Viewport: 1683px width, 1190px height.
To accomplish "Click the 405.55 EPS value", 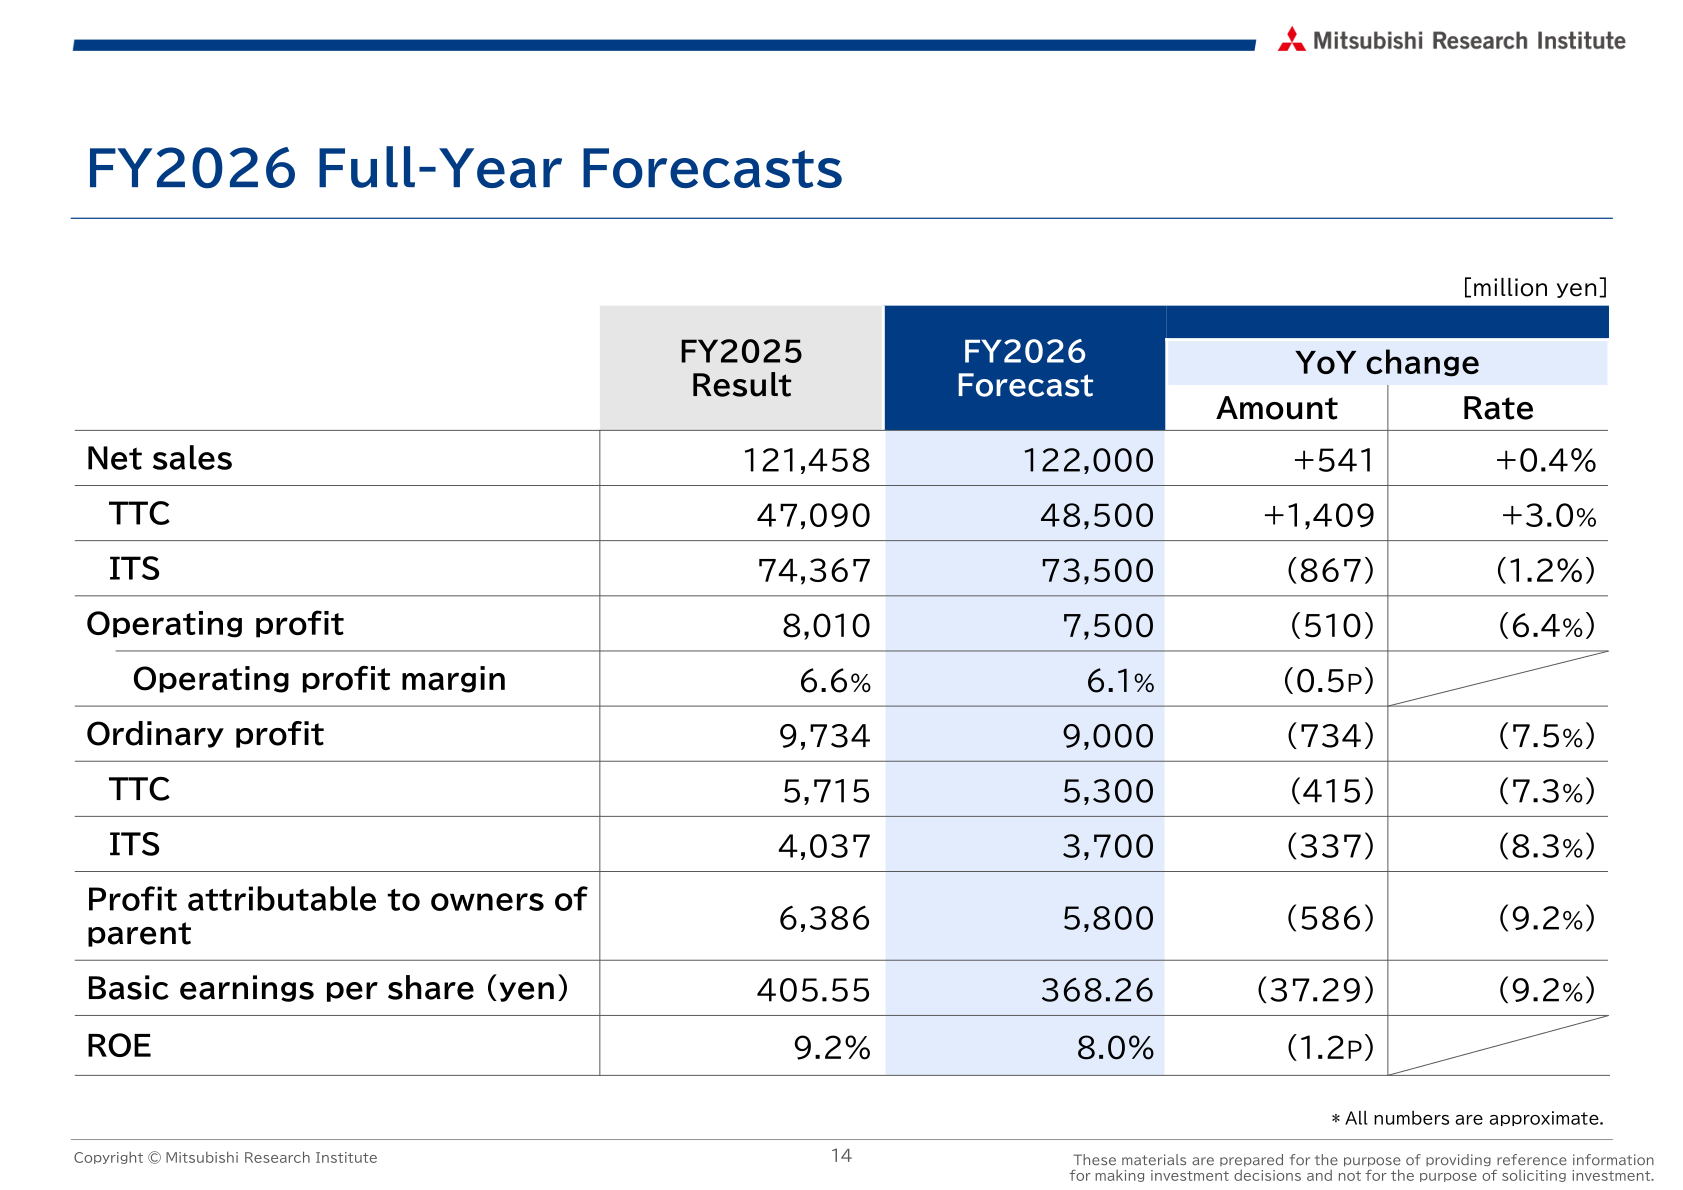I will coord(813,990).
